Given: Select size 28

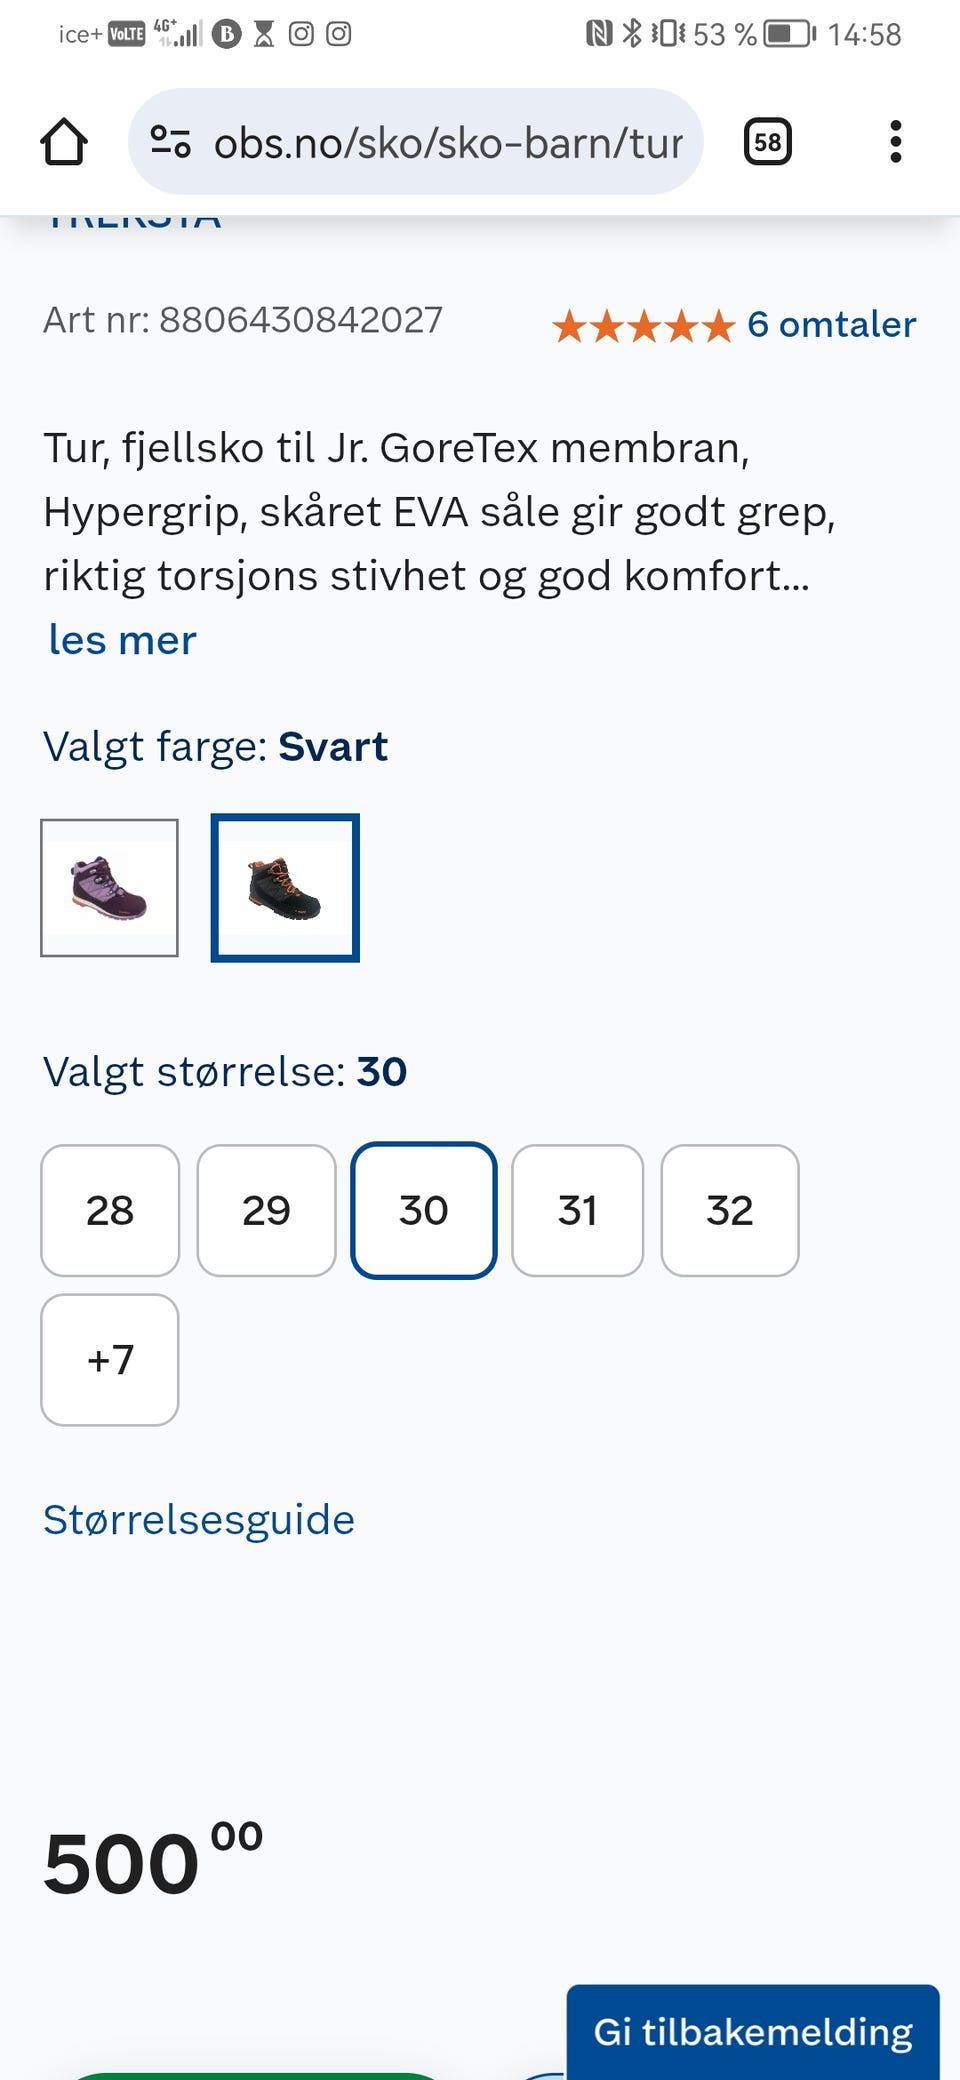Looking at the screenshot, I should coord(110,1210).
